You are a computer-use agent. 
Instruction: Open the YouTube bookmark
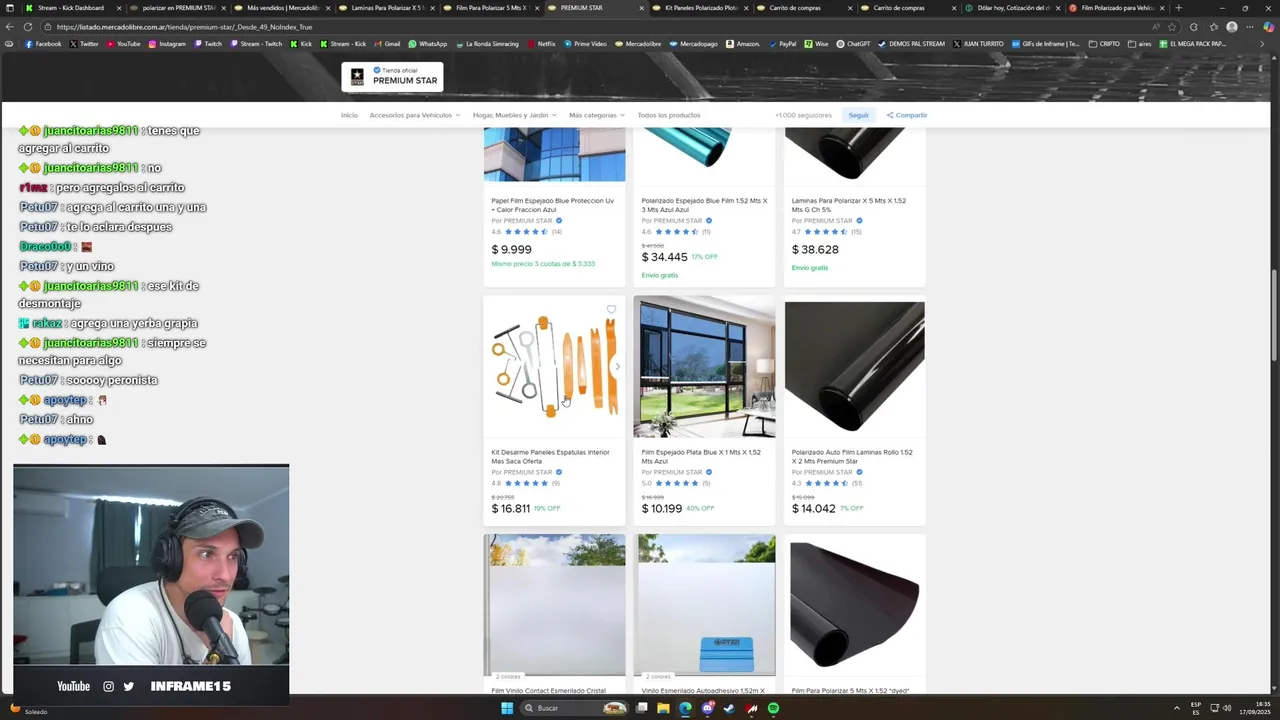[123, 44]
